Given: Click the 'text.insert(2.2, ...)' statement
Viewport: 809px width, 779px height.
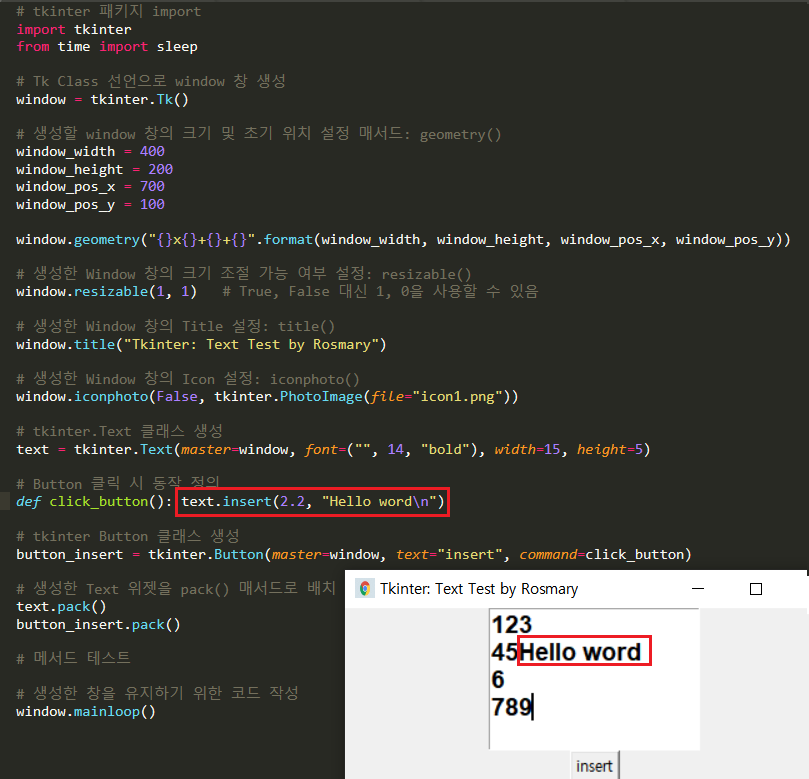Looking at the screenshot, I should click(x=313, y=501).
